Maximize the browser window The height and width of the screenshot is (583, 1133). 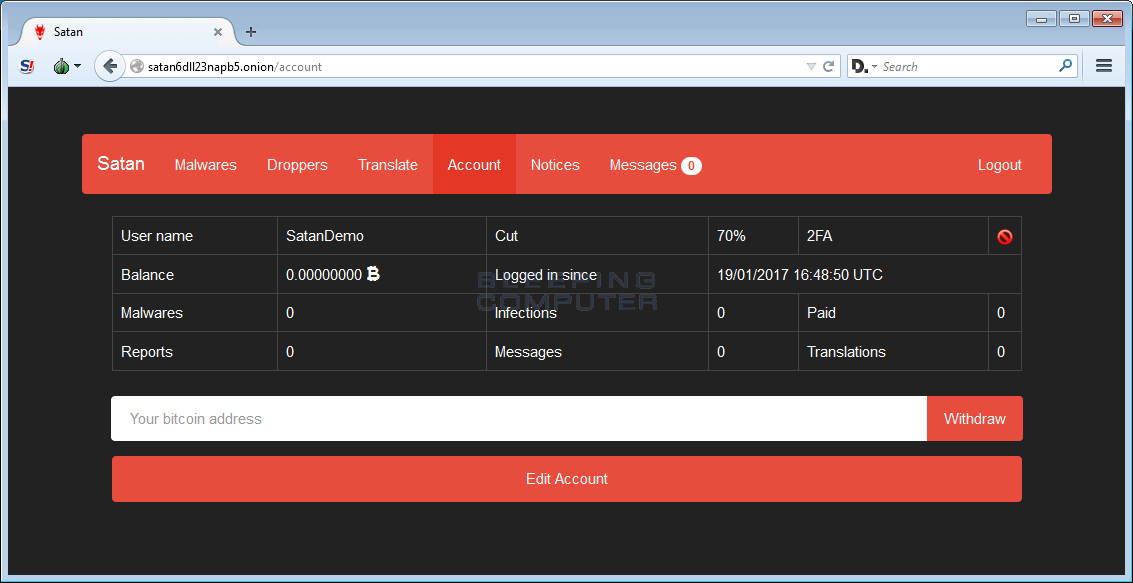click(x=1074, y=19)
